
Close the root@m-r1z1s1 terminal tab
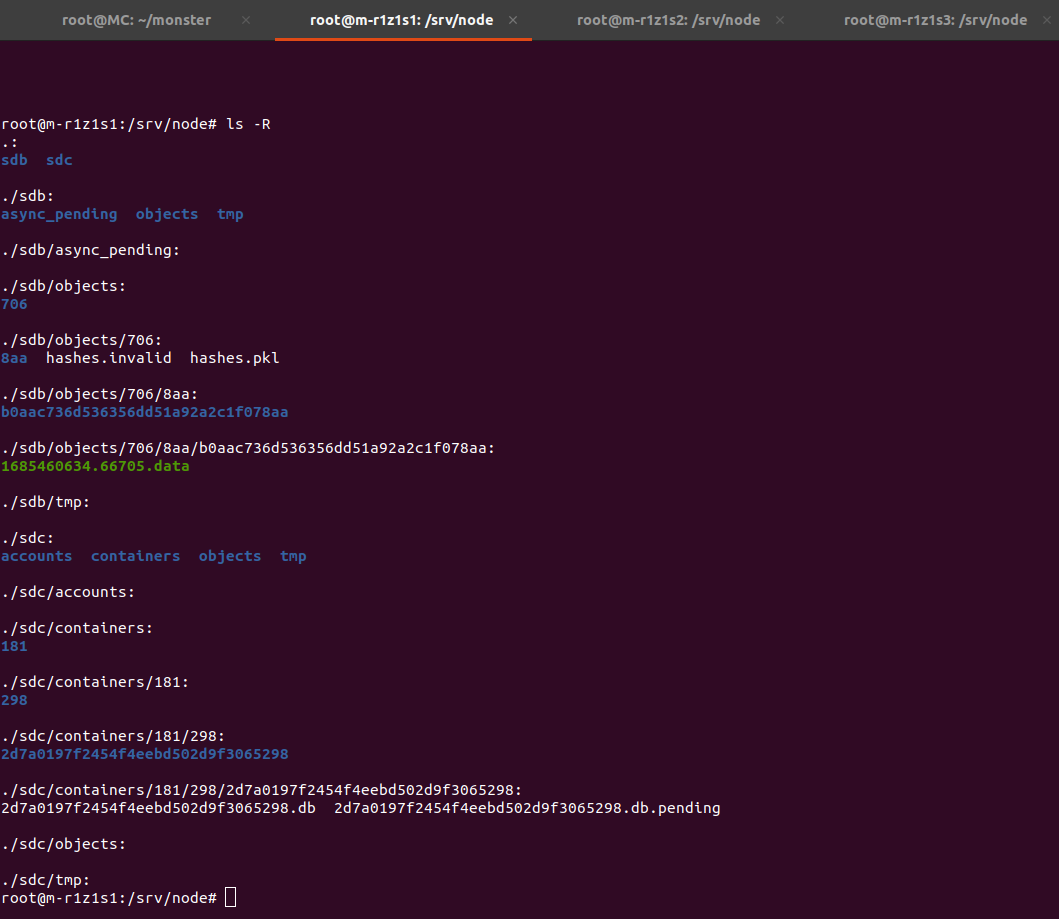coord(513,20)
